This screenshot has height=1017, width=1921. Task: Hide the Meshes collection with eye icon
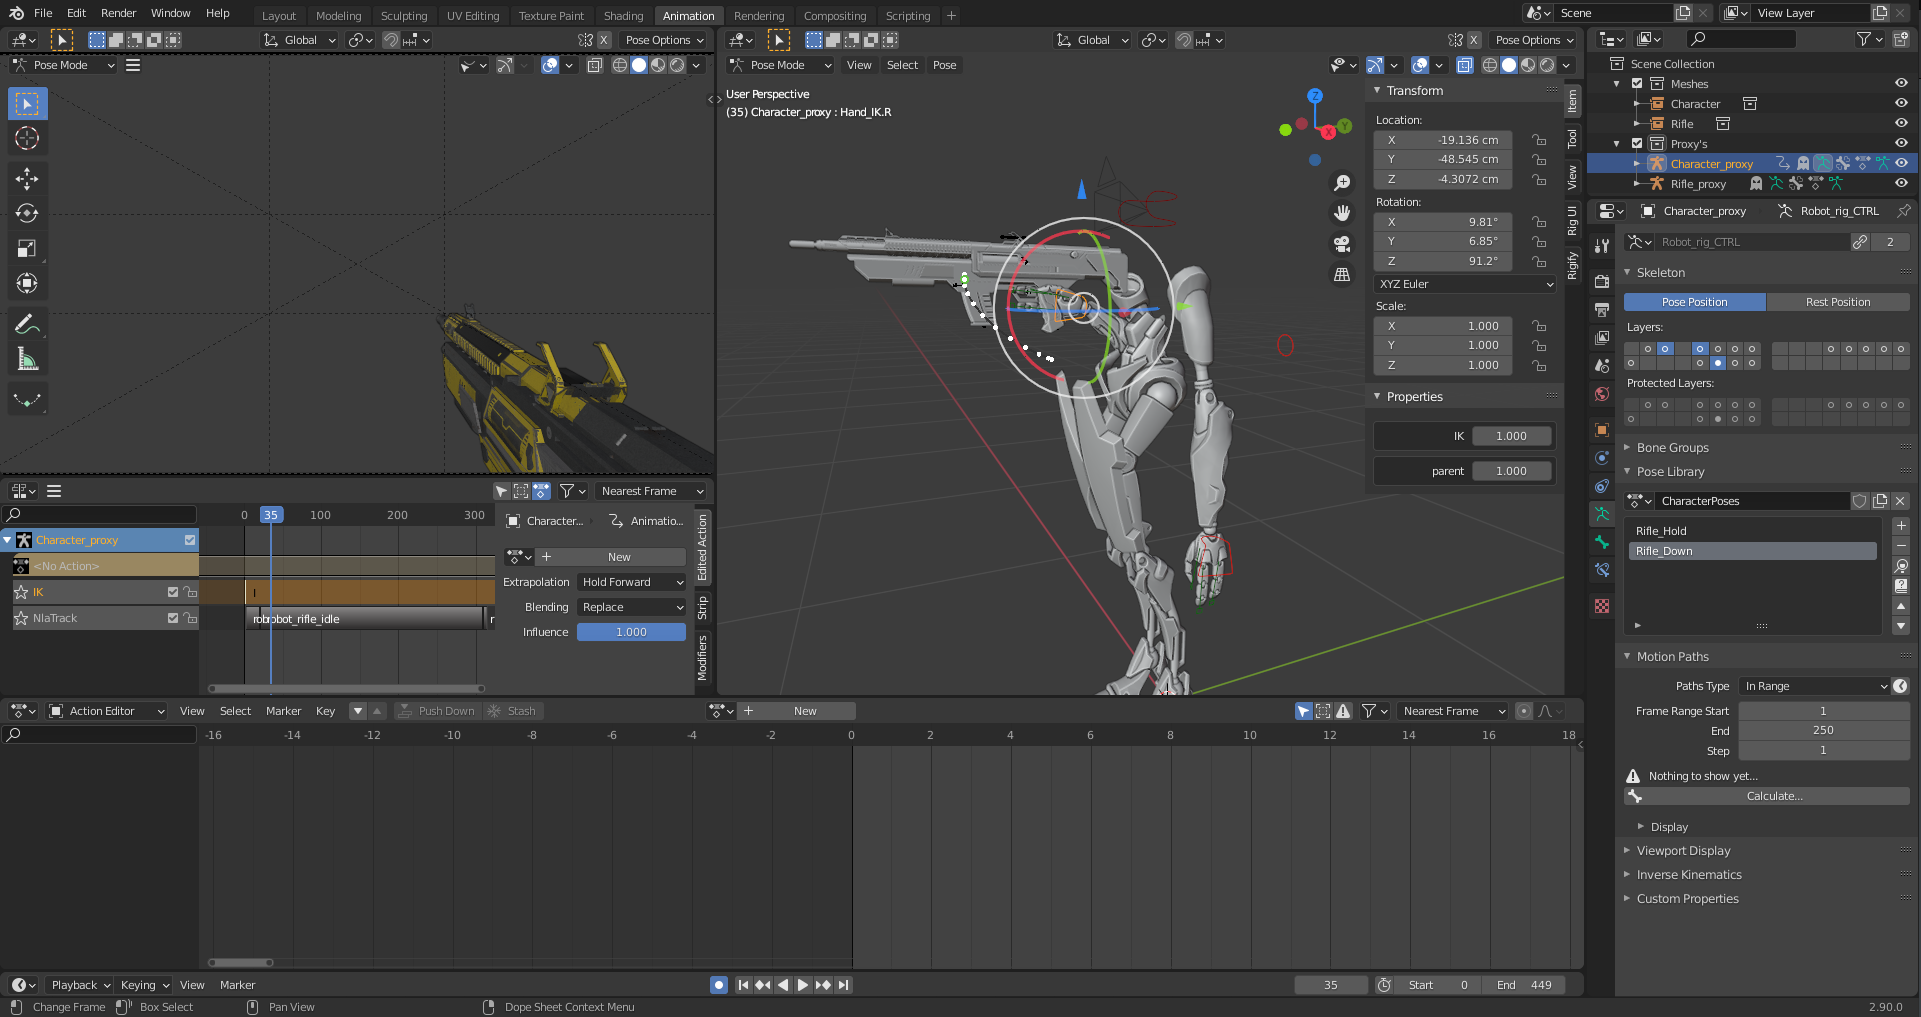click(x=1901, y=84)
